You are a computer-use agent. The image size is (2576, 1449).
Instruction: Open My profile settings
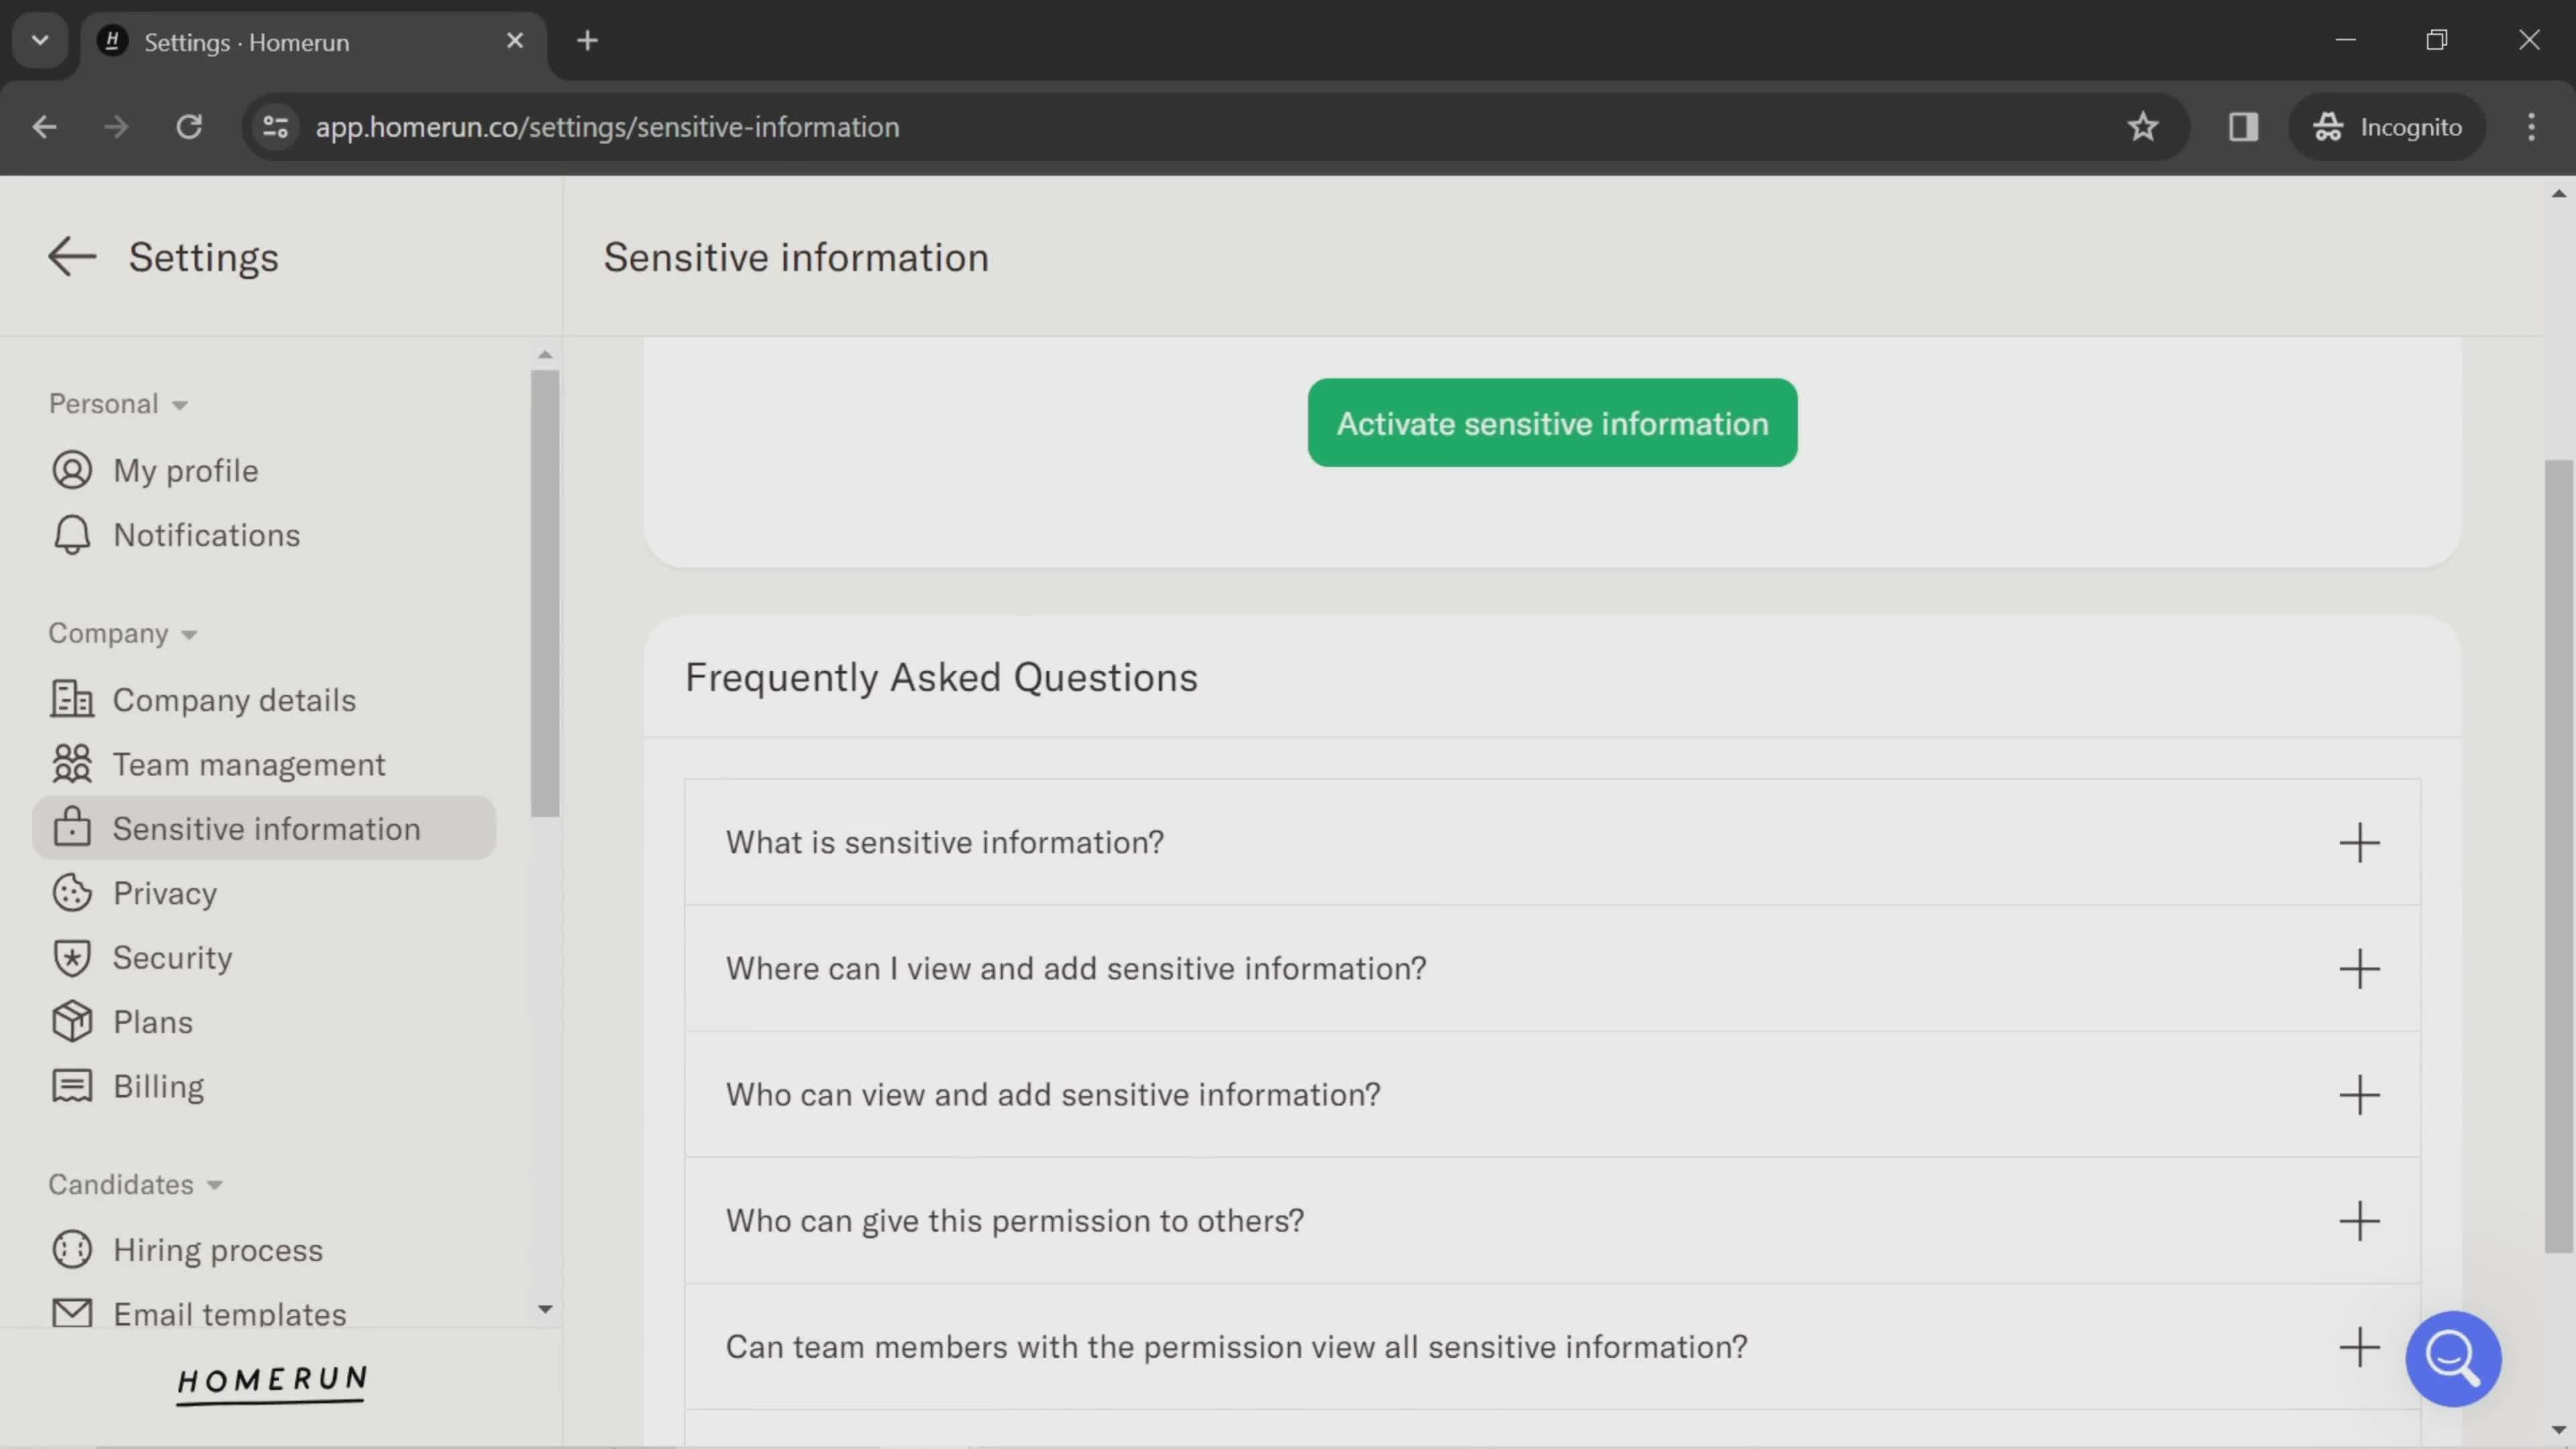coord(186,471)
